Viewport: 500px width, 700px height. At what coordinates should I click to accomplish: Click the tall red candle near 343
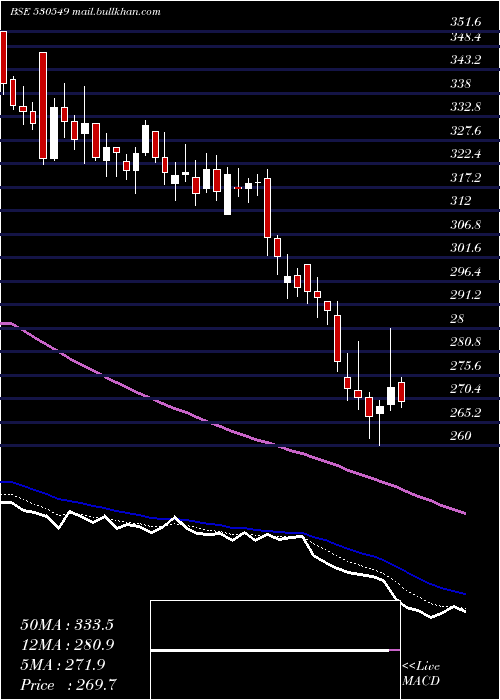(43, 105)
